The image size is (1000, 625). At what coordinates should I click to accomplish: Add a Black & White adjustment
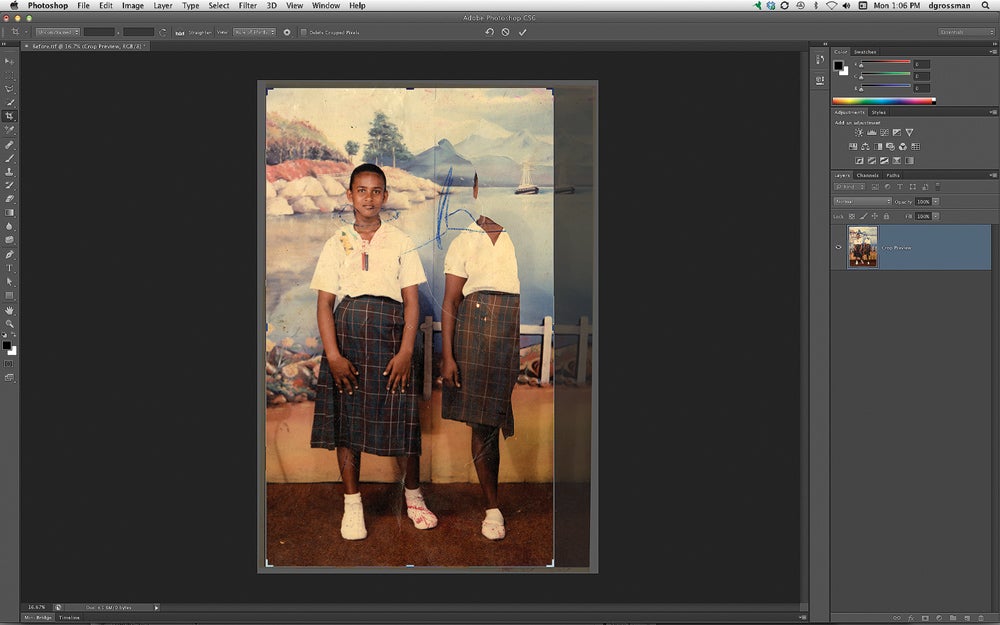878,147
